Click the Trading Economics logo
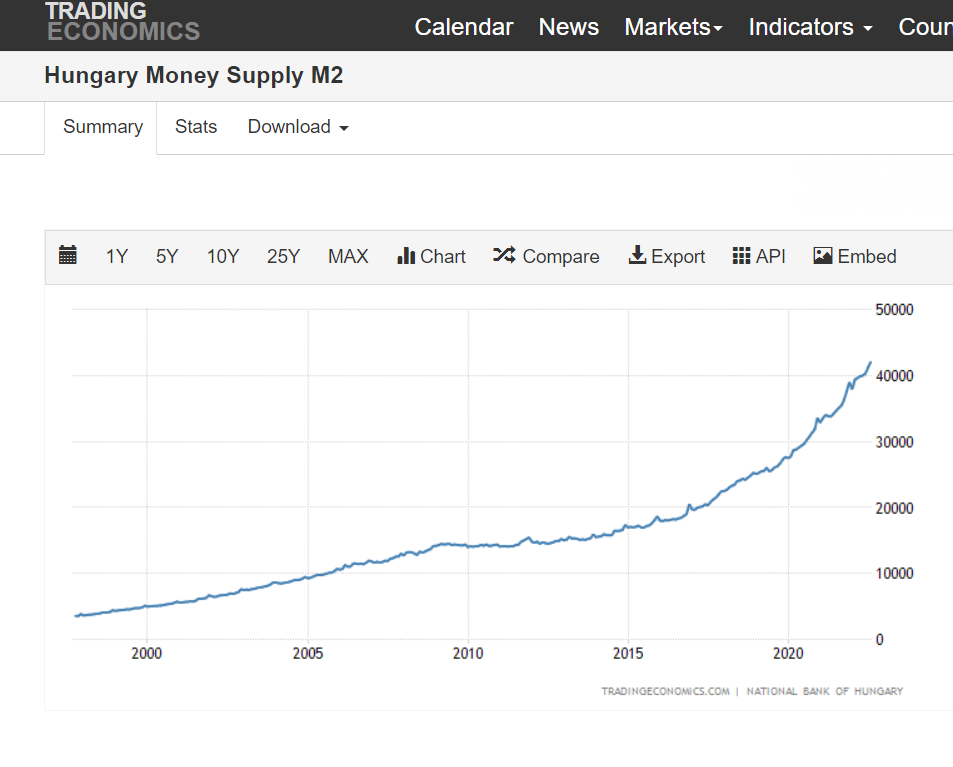The width and height of the screenshot is (953, 767). 122,22
